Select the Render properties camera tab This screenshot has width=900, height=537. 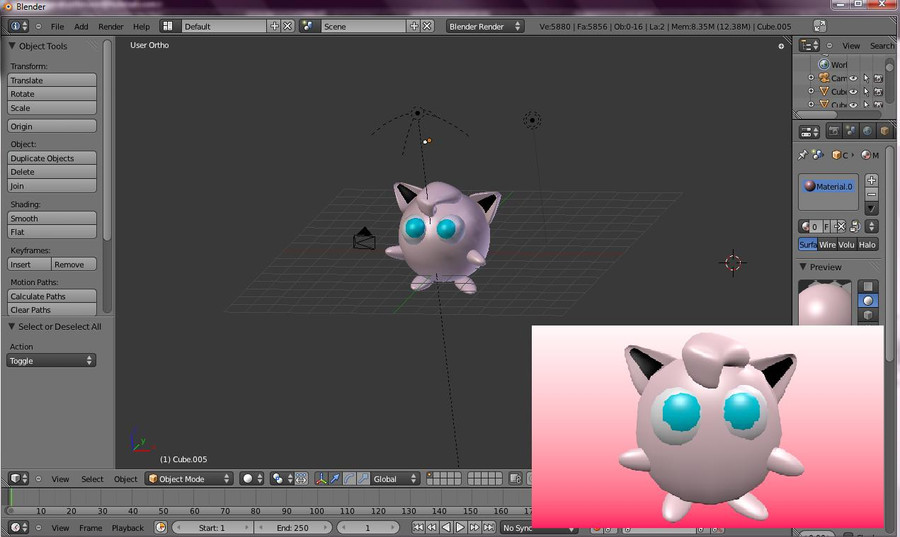(x=833, y=131)
